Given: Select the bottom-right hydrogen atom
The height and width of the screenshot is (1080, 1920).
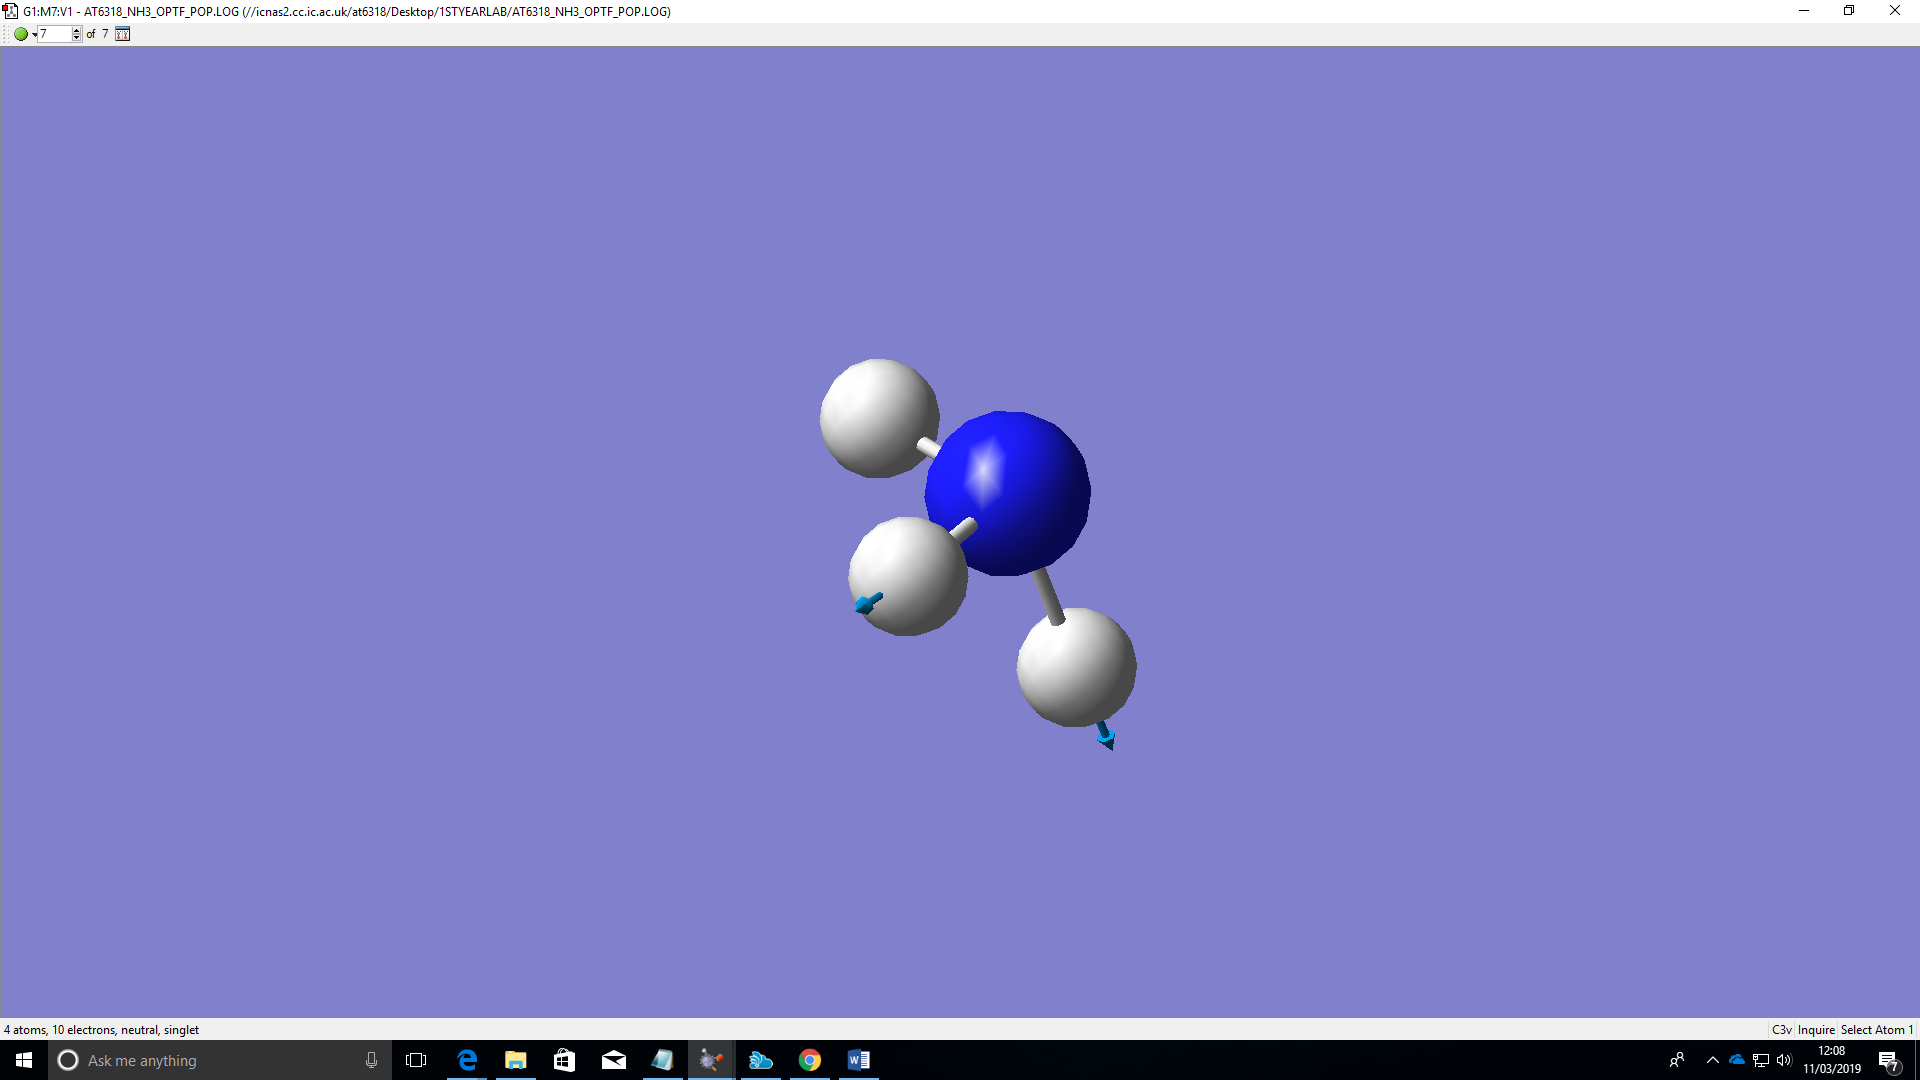Looking at the screenshot, I should tap(1078, 668).
